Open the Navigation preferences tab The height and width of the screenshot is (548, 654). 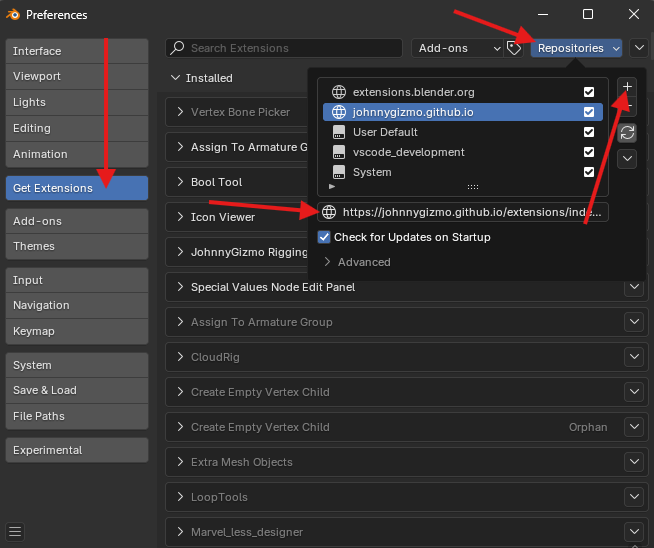click(x=77, y=306)
